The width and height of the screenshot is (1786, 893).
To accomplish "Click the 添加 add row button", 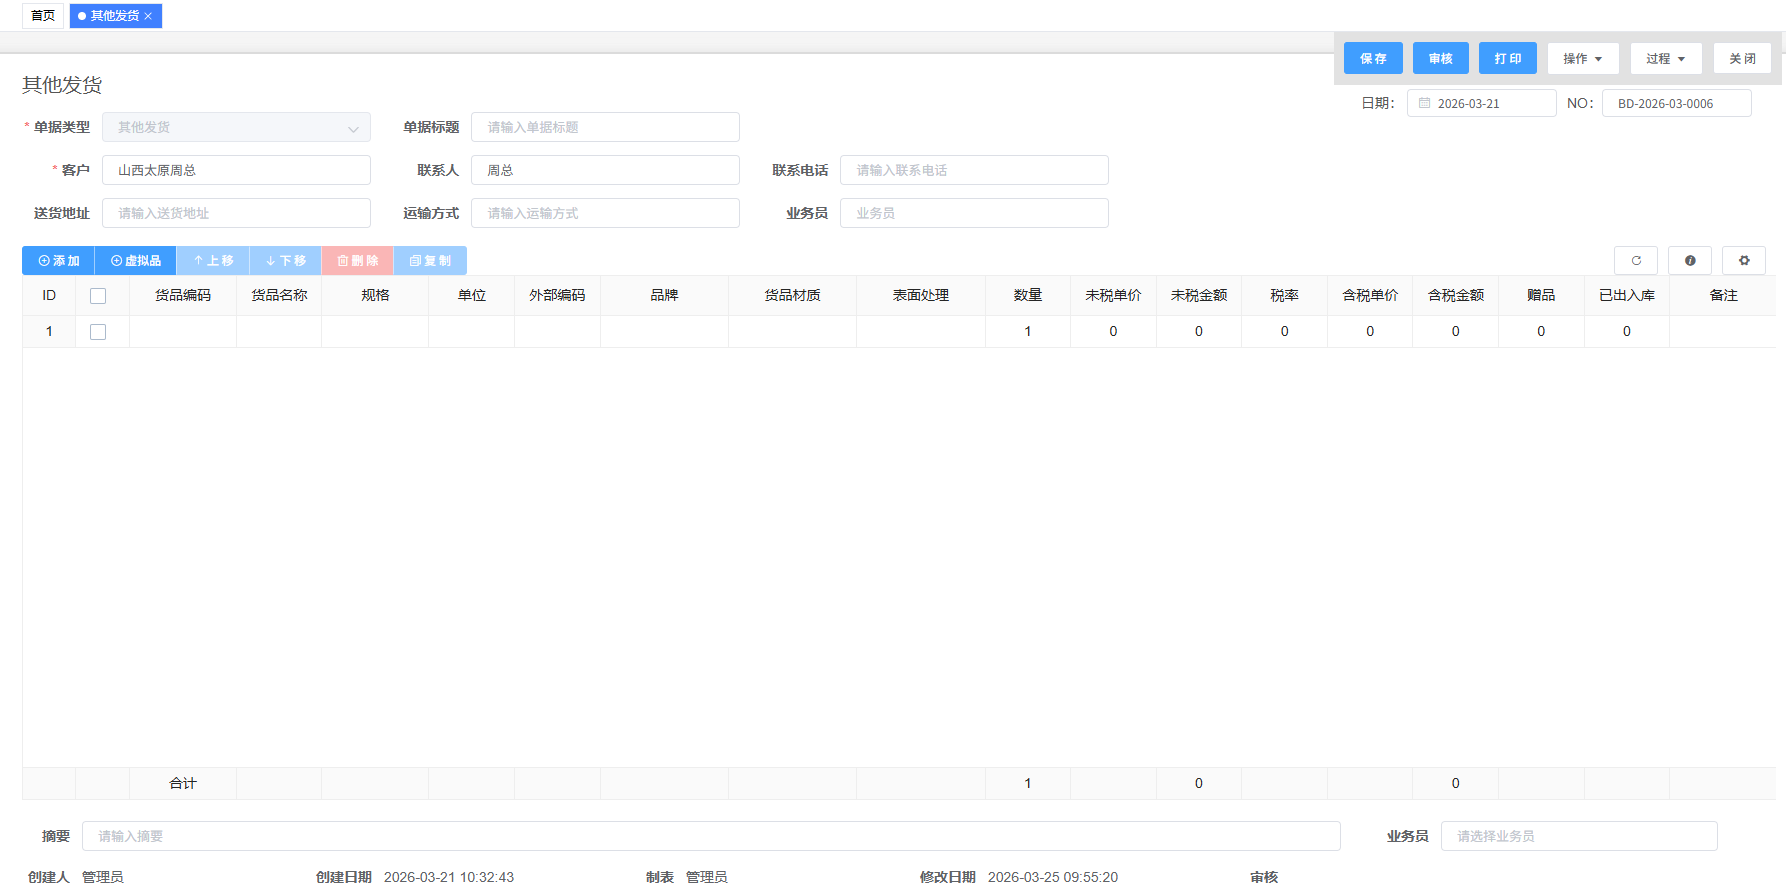I will 58,261.
